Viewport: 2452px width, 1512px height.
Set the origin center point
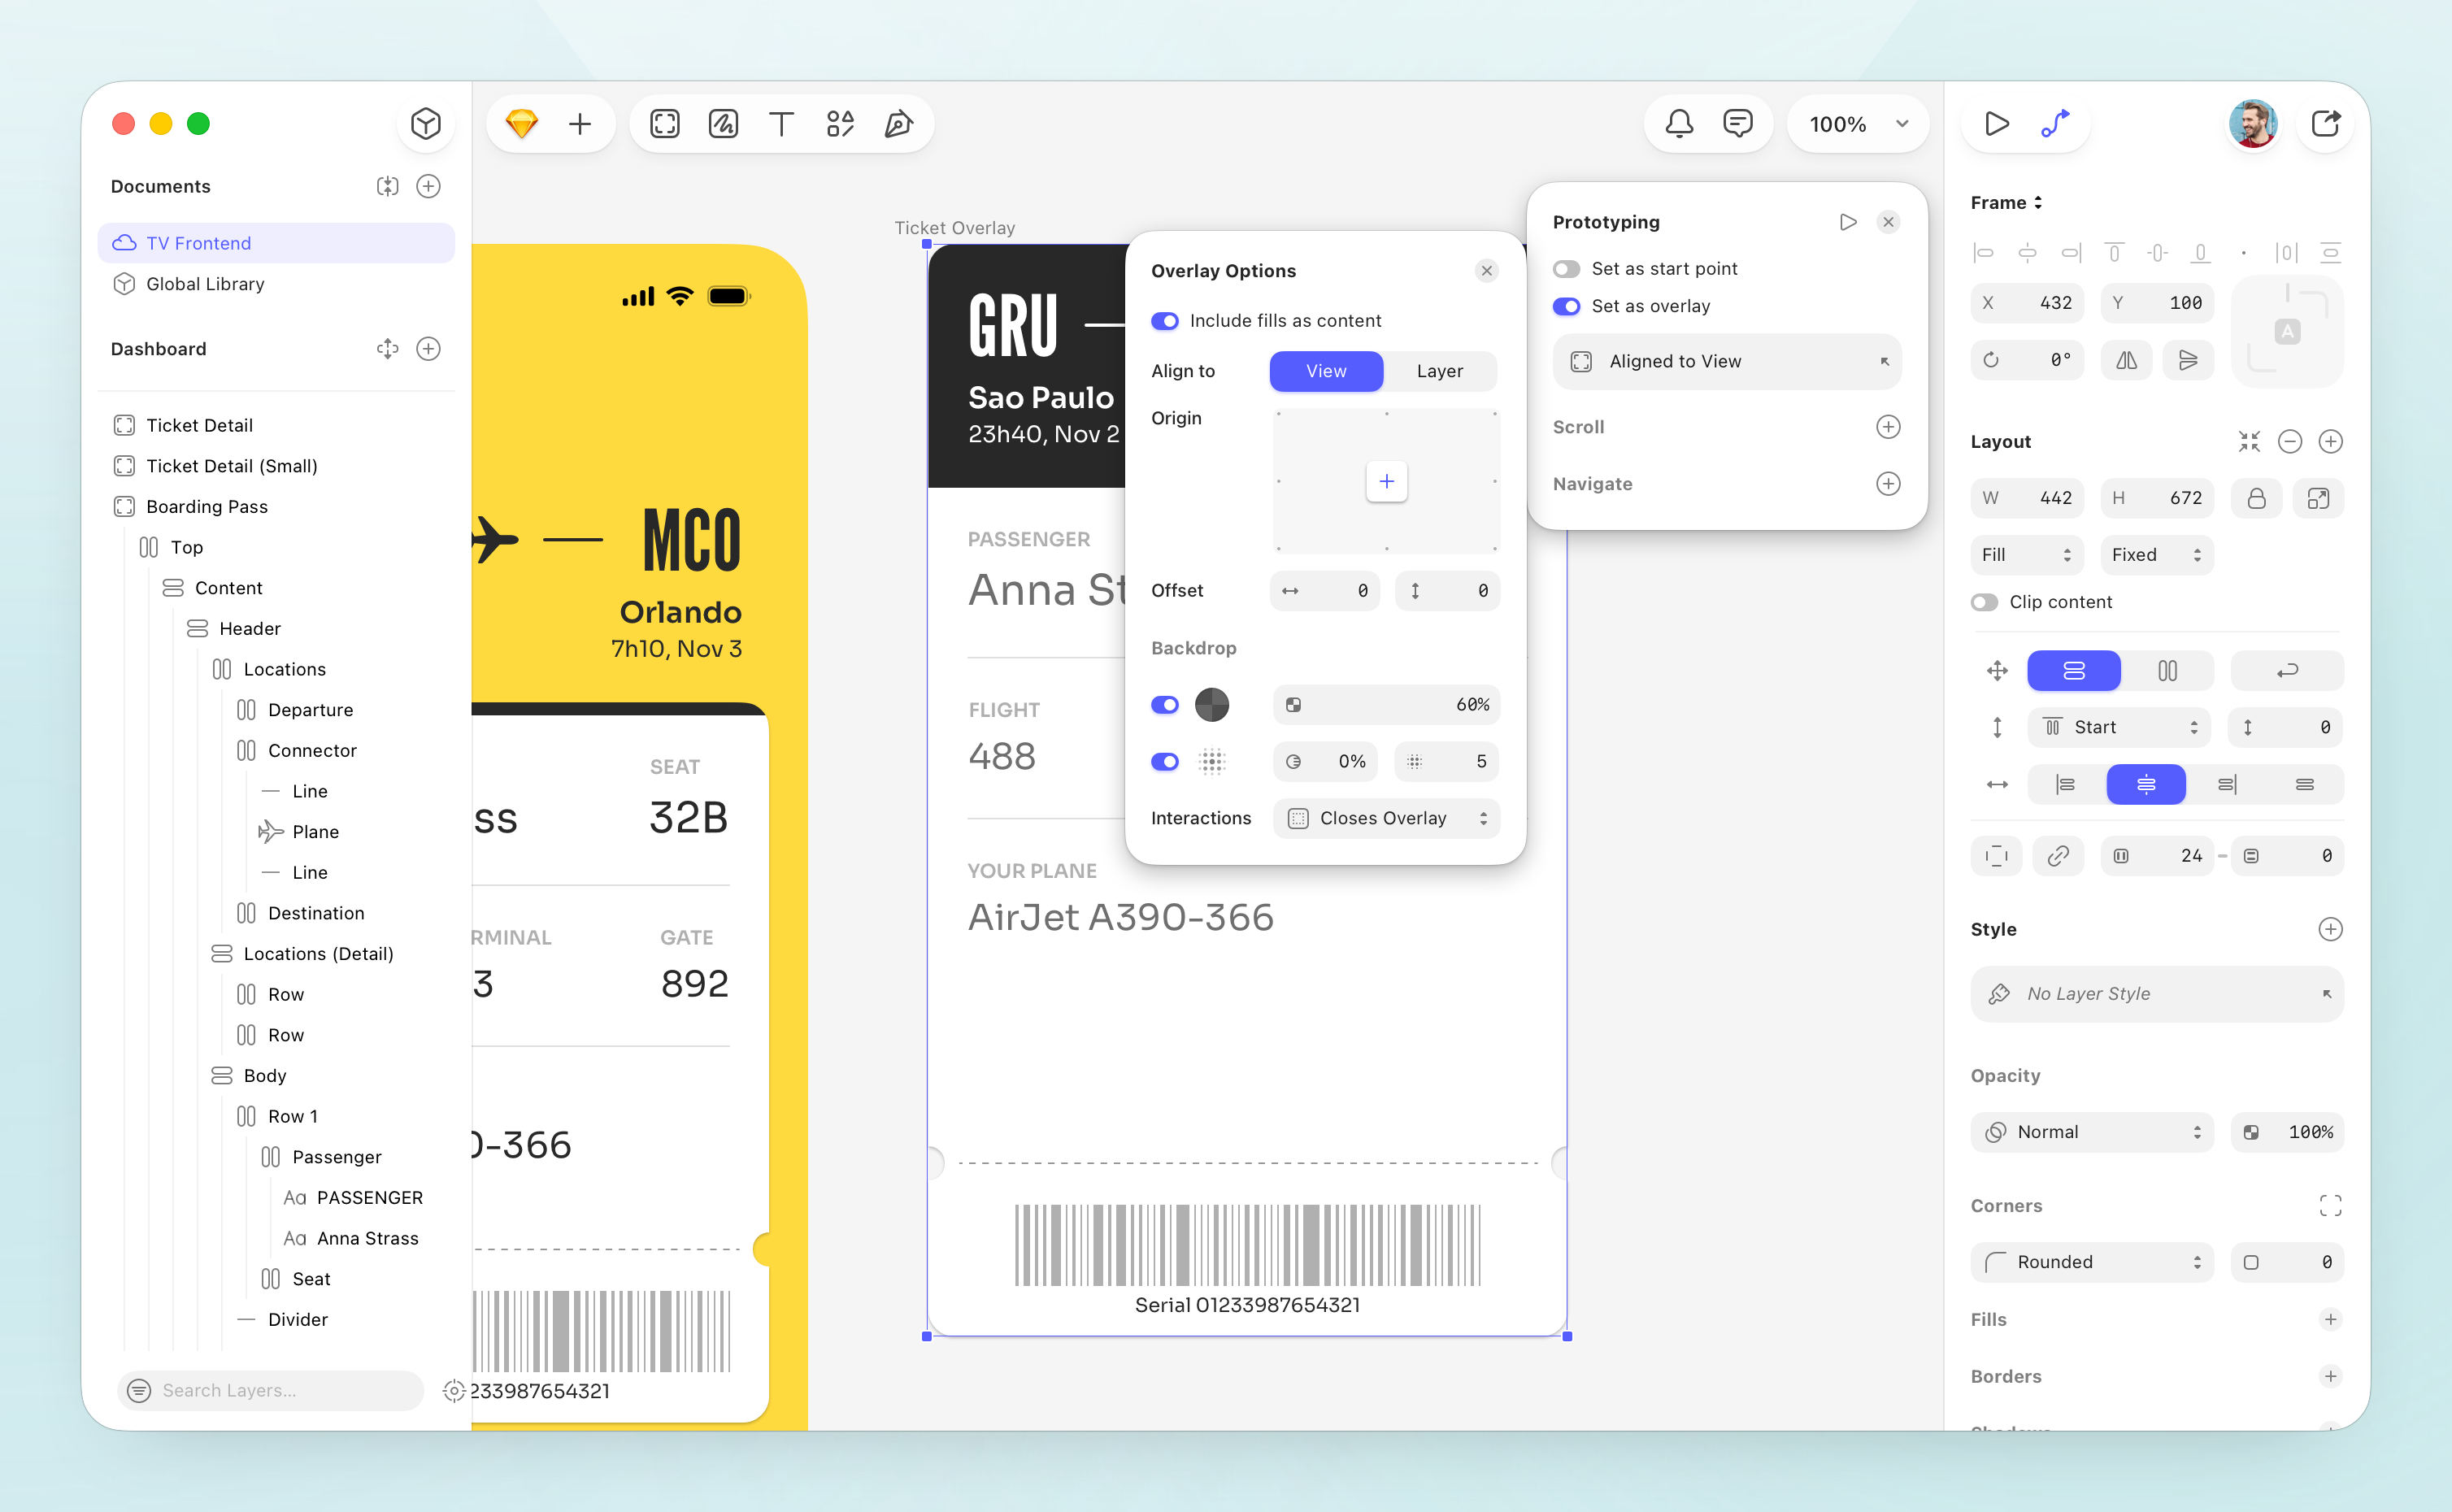click(x=1386, y=481)
